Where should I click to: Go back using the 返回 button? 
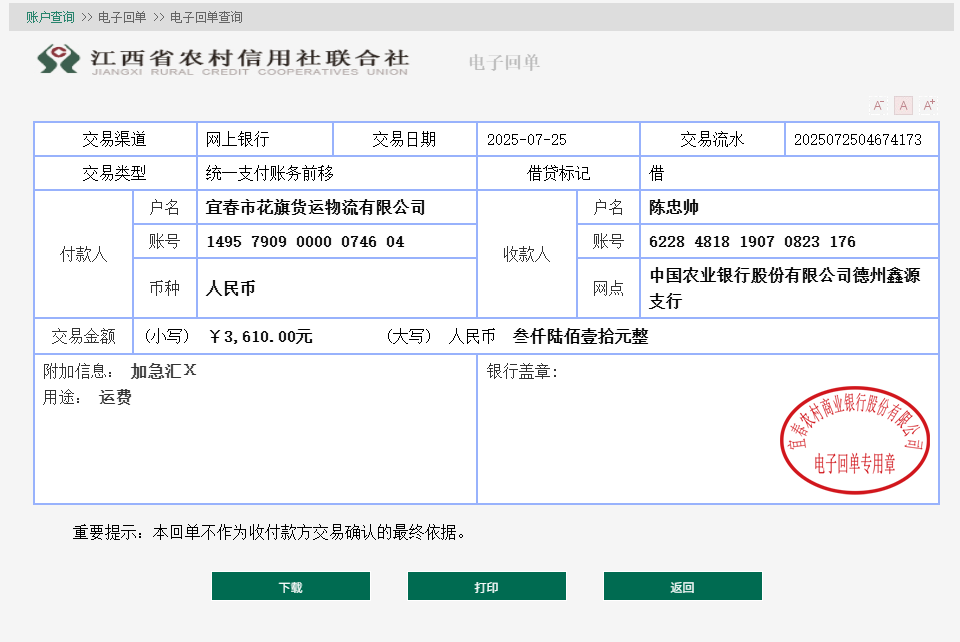click(x=683, y=586)
